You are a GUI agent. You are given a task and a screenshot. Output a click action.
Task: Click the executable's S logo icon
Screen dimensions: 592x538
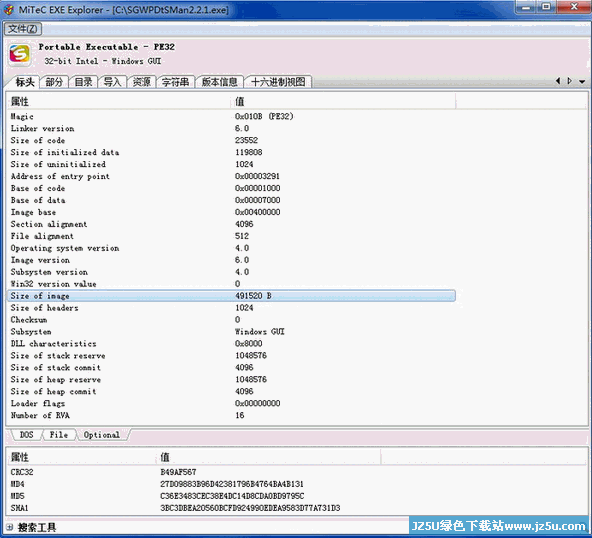pos(20,54)
